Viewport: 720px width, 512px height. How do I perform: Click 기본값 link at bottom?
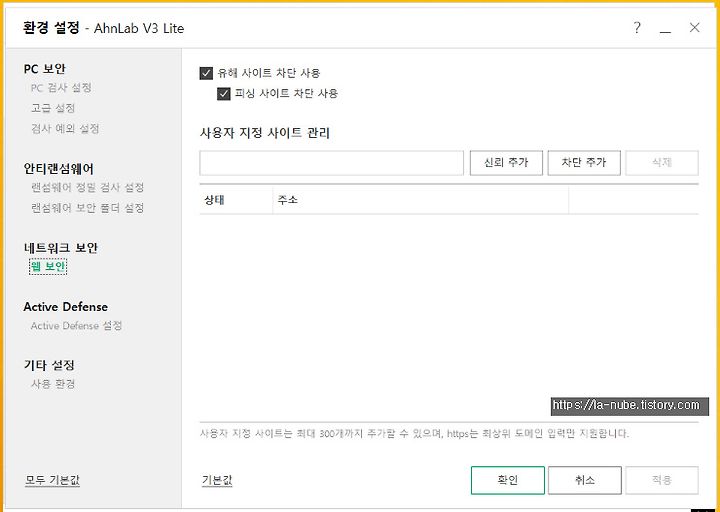point(217,480)
